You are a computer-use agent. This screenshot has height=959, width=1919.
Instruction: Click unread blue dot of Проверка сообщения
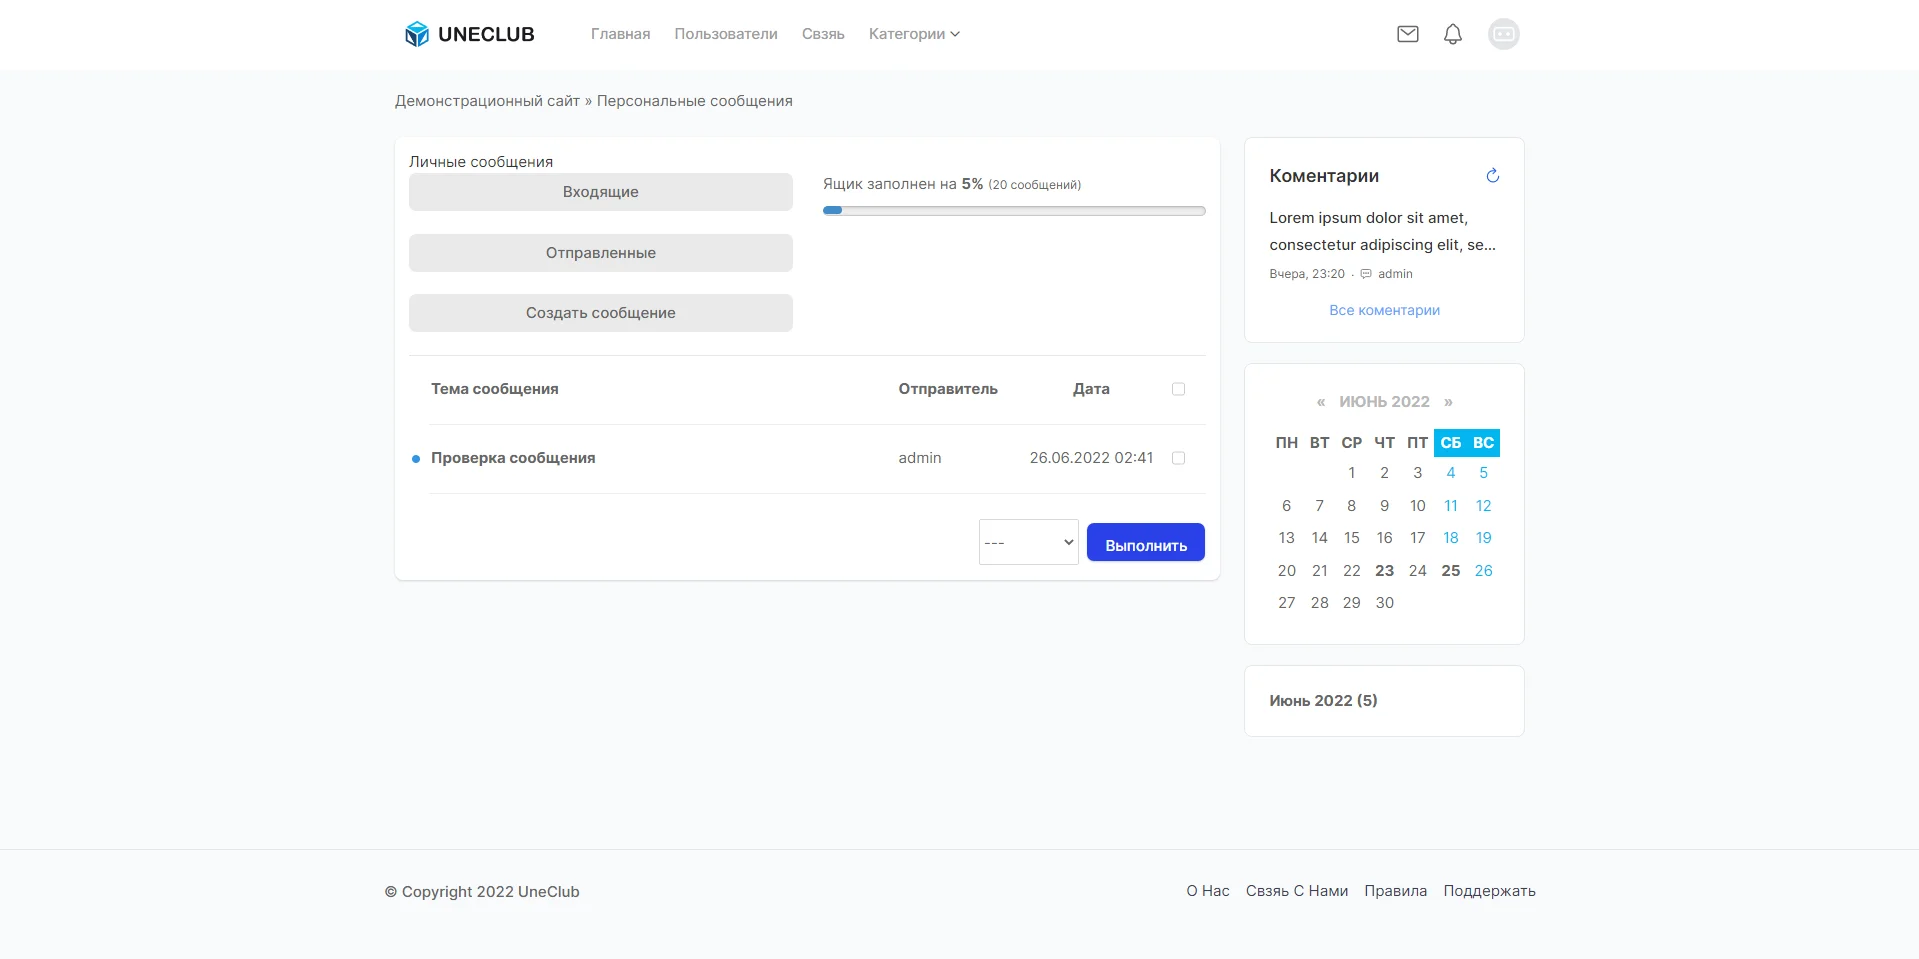coord(416,459)
